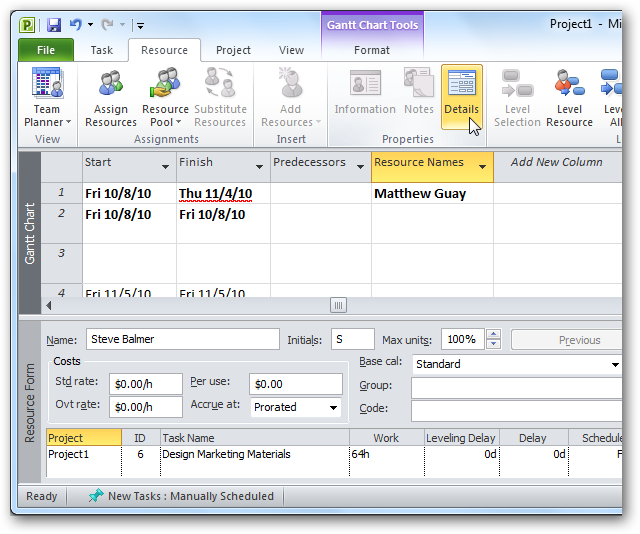Click the Code input field
This screenshot has width=640, height=534.
pos(517,411)
